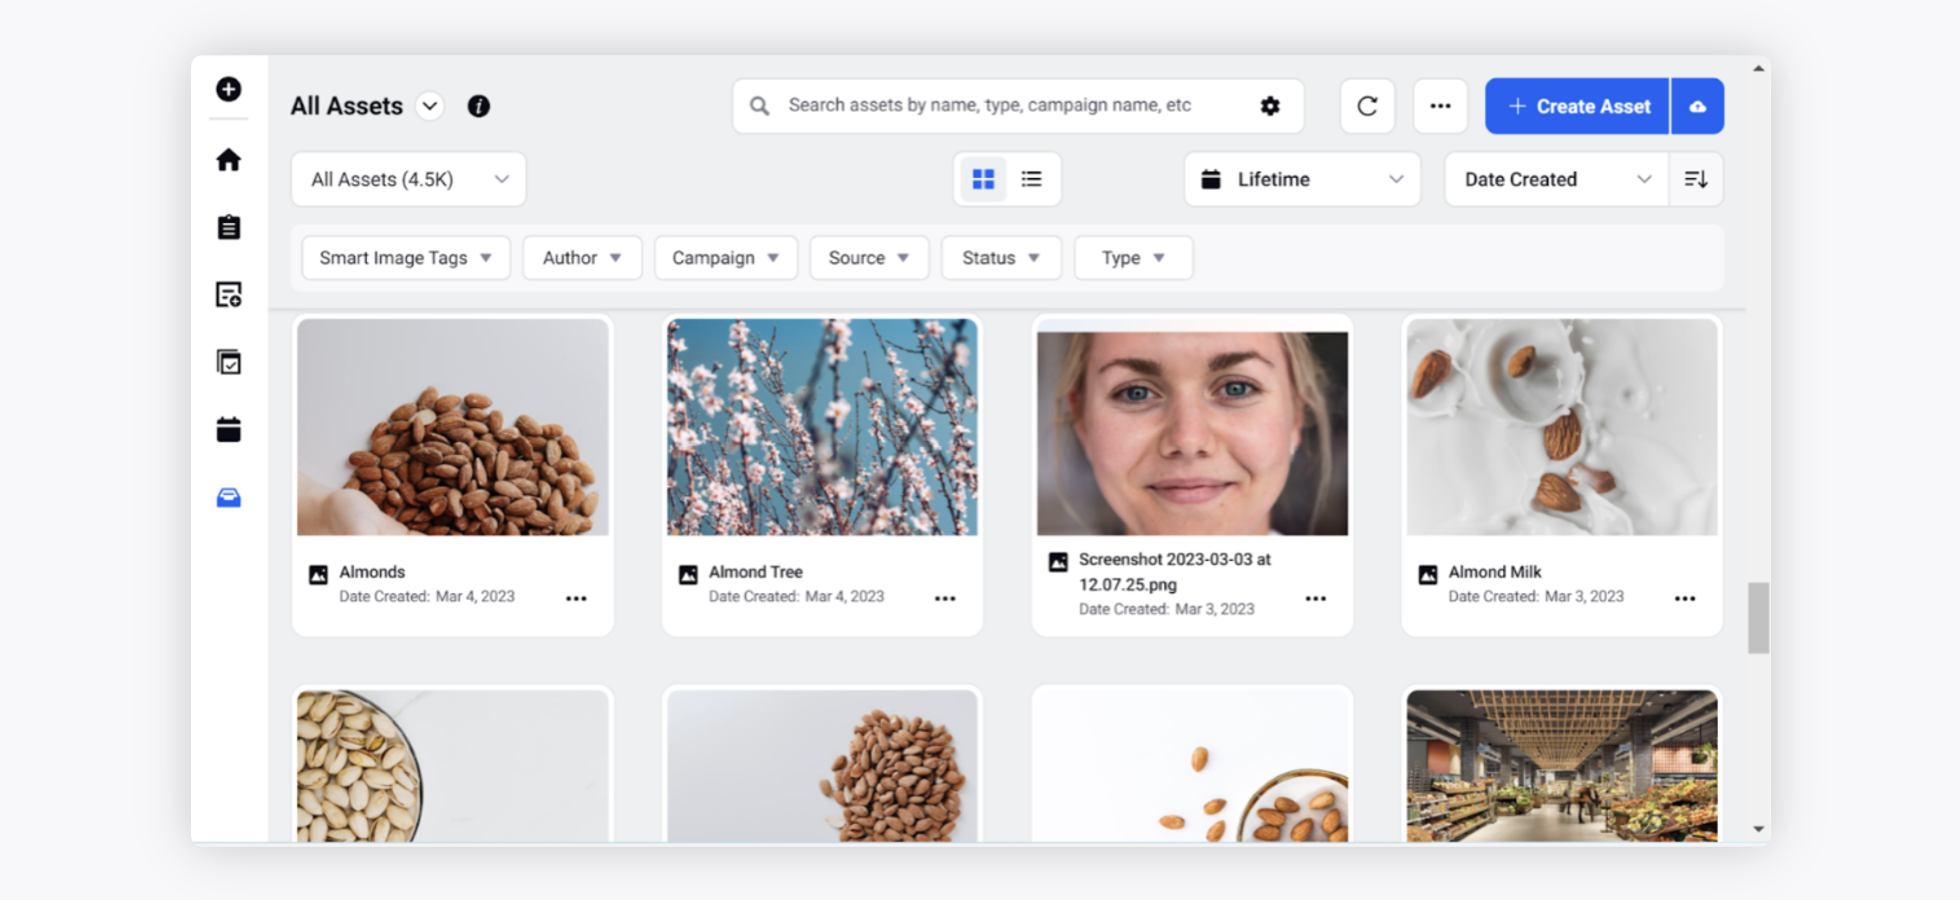Click the vertical scrollbar thumb
Screen dimensions: 1960x900
coord(1759,618)
